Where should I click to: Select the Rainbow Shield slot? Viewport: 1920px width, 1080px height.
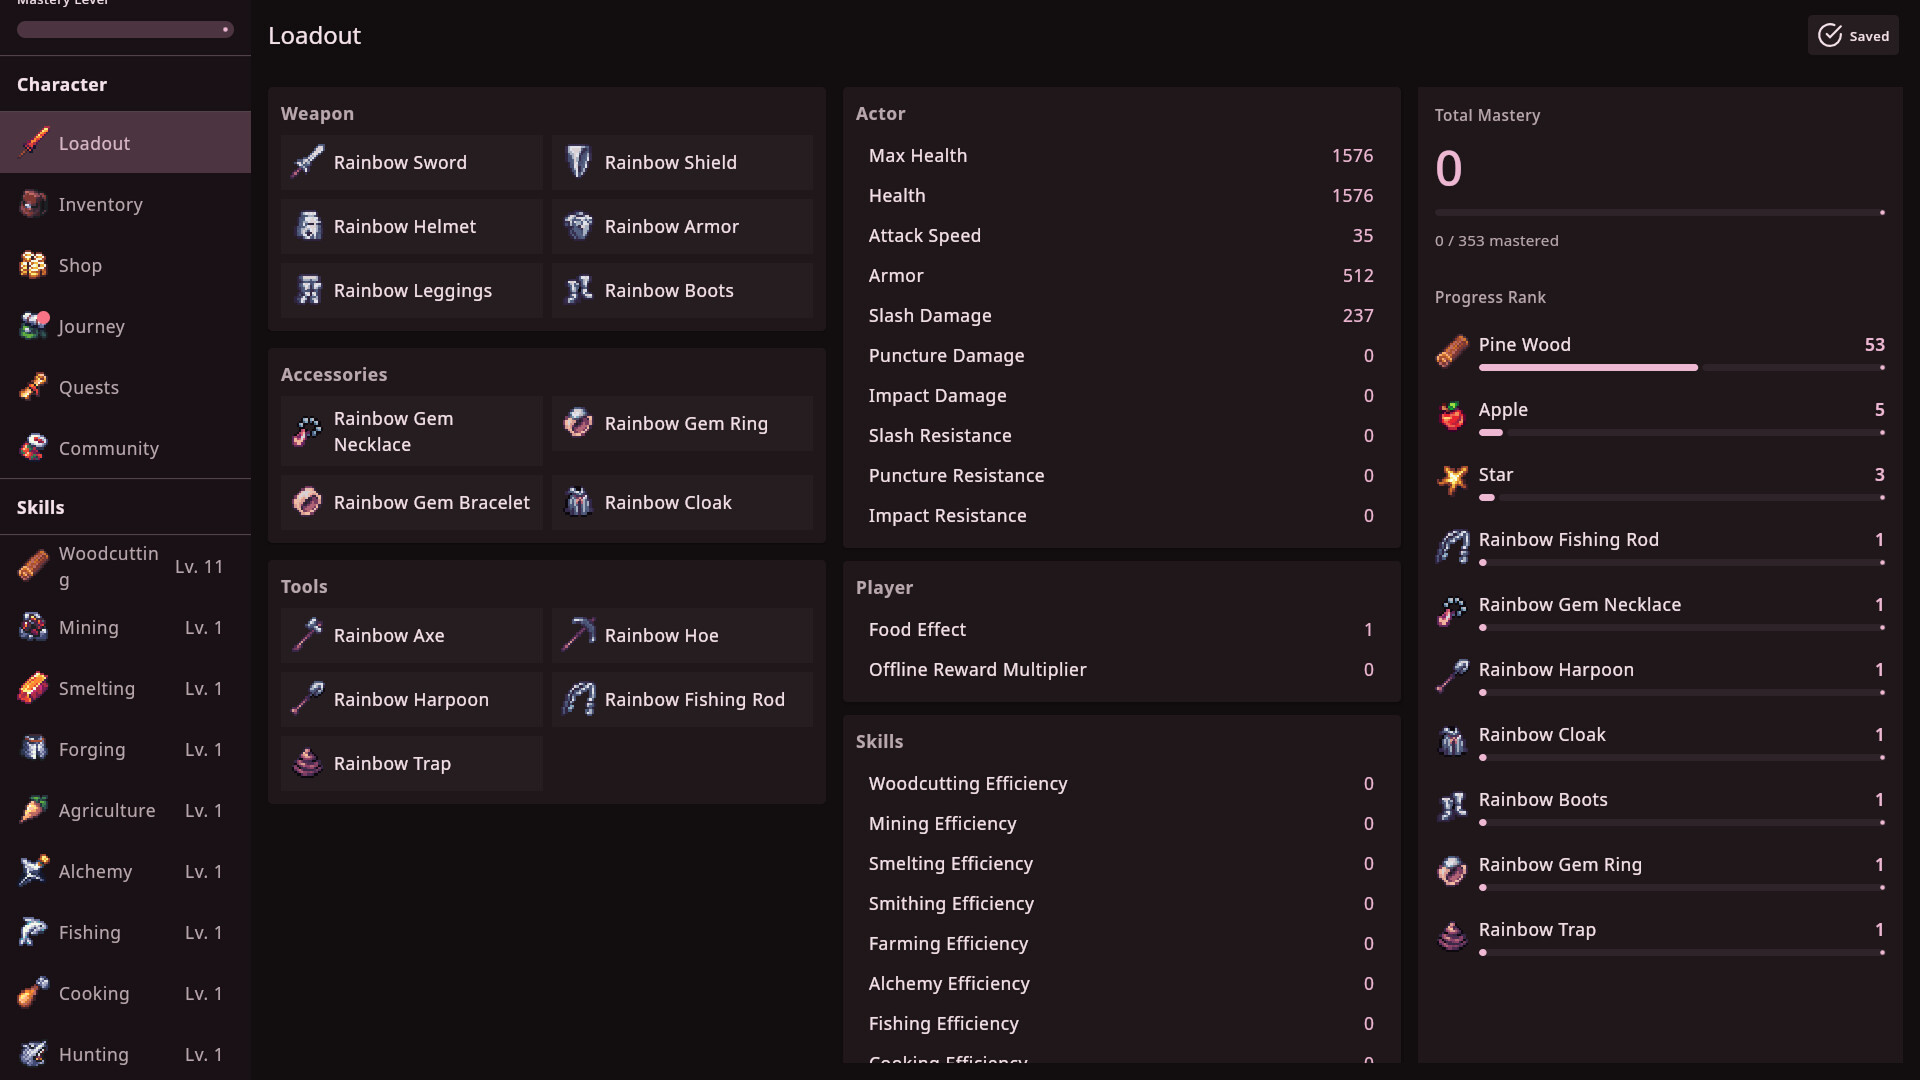682,162
